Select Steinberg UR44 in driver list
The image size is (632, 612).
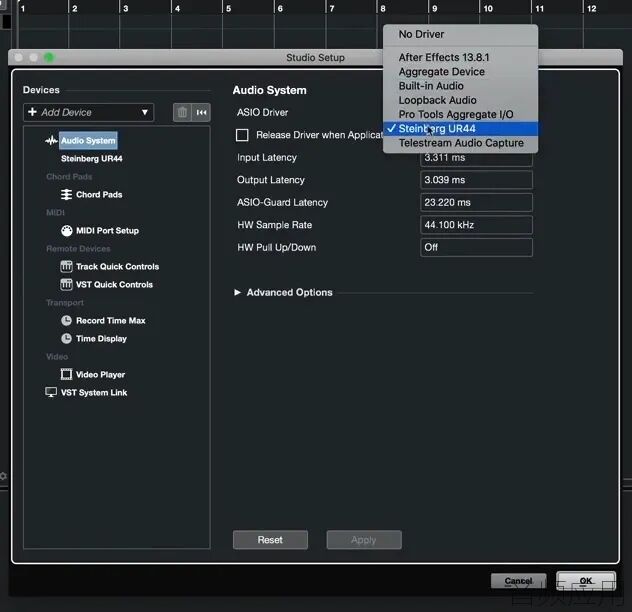click(x=460, y=129)
